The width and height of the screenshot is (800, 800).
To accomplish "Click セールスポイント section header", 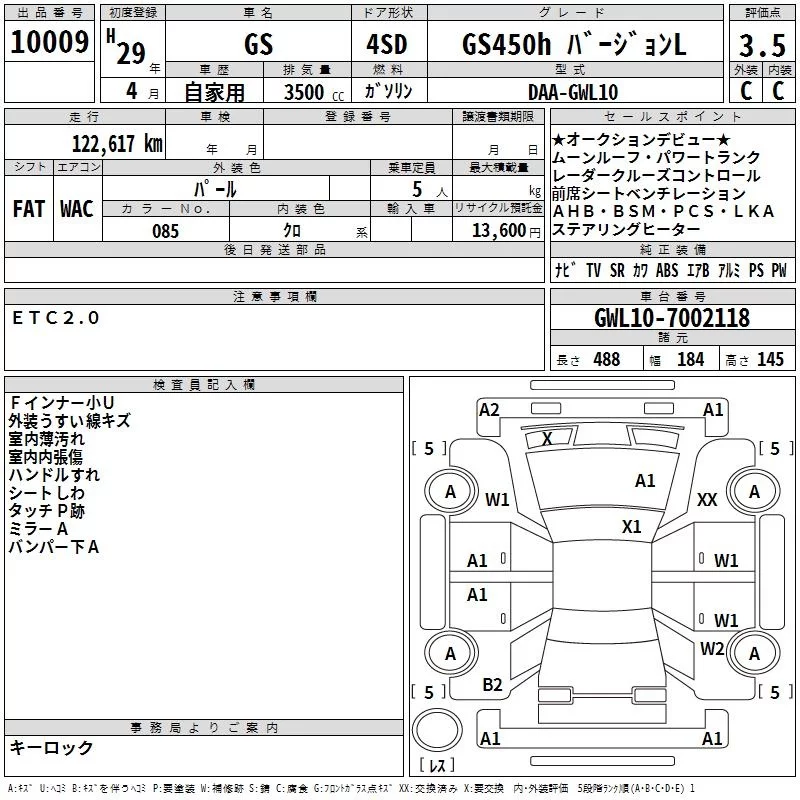I will 672,116.
